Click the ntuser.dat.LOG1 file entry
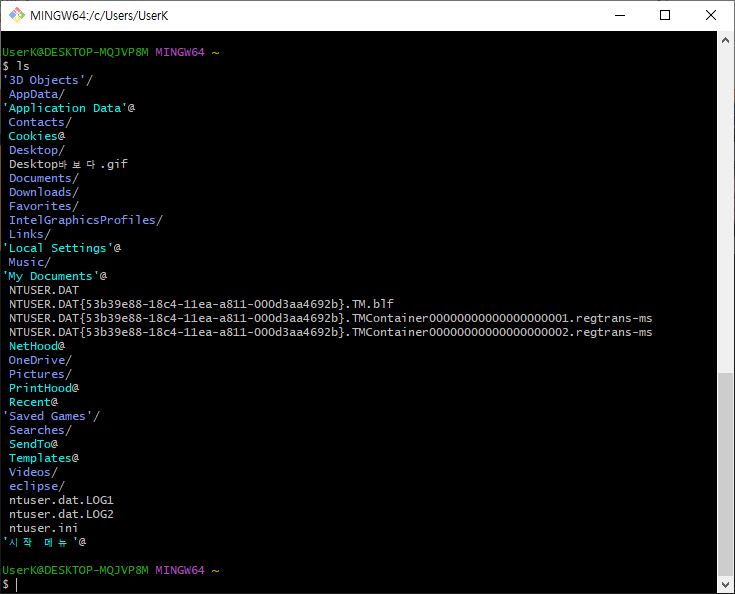 coord(61,500)
